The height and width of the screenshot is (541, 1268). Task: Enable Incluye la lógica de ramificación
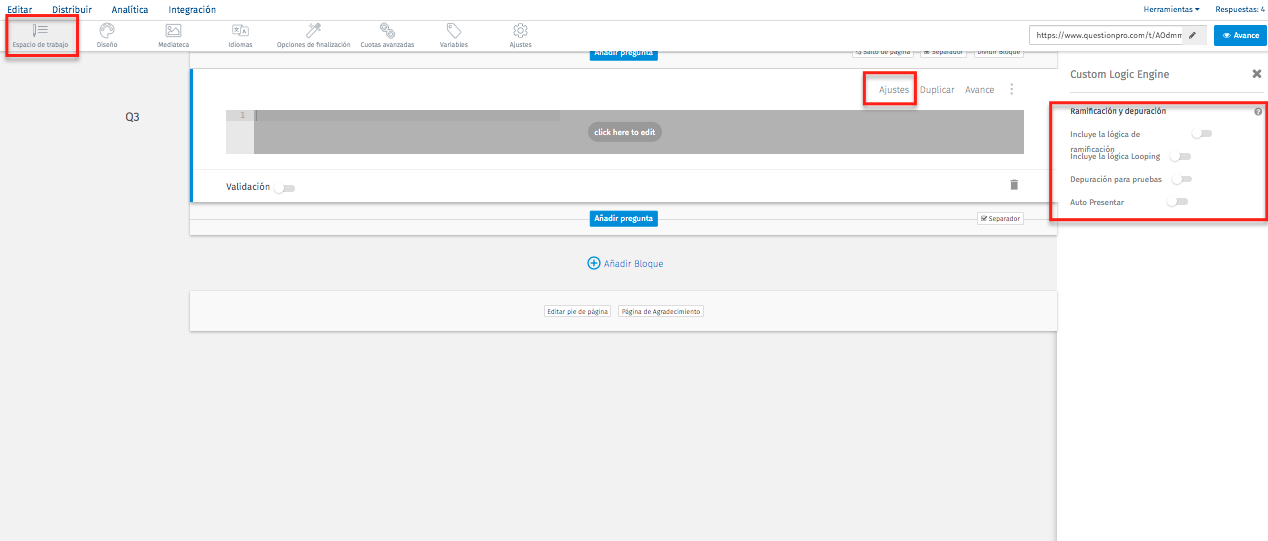pyautogui.click(x=1201, y=133)
